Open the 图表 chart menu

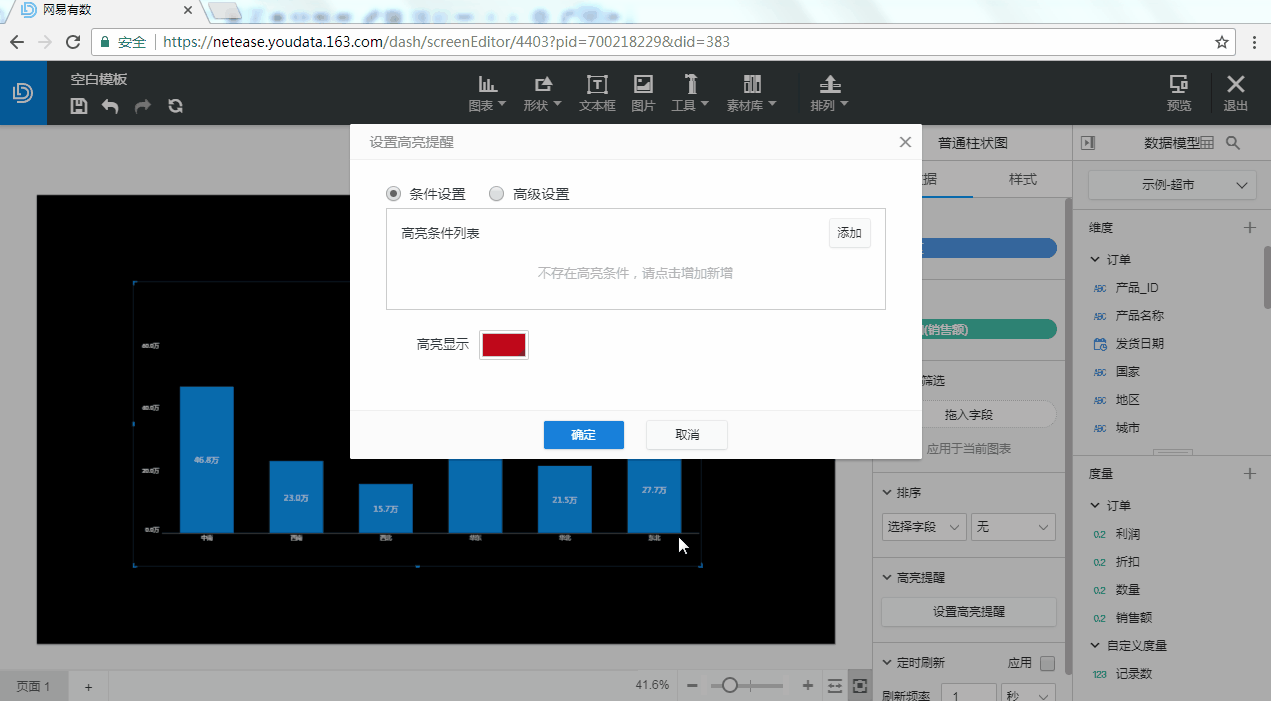488,93
